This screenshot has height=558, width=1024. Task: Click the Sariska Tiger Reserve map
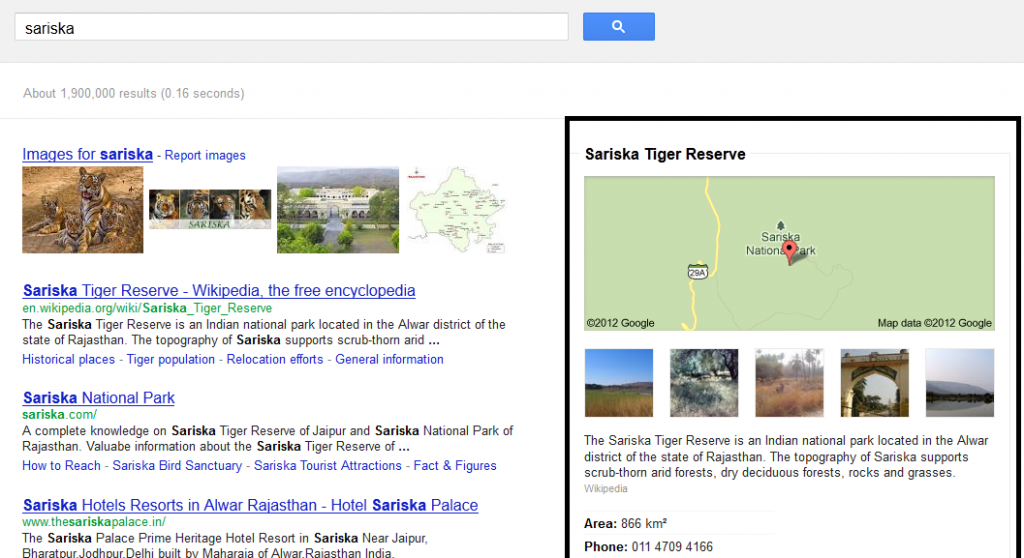790,254
